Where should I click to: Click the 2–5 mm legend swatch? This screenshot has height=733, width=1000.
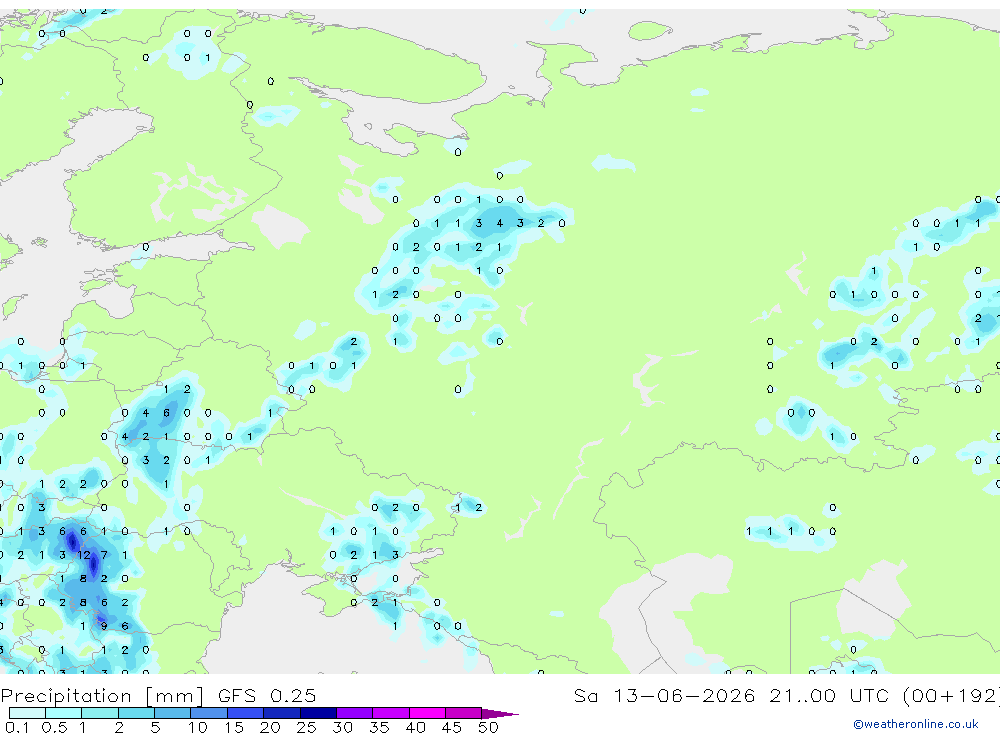click(136, 713)
